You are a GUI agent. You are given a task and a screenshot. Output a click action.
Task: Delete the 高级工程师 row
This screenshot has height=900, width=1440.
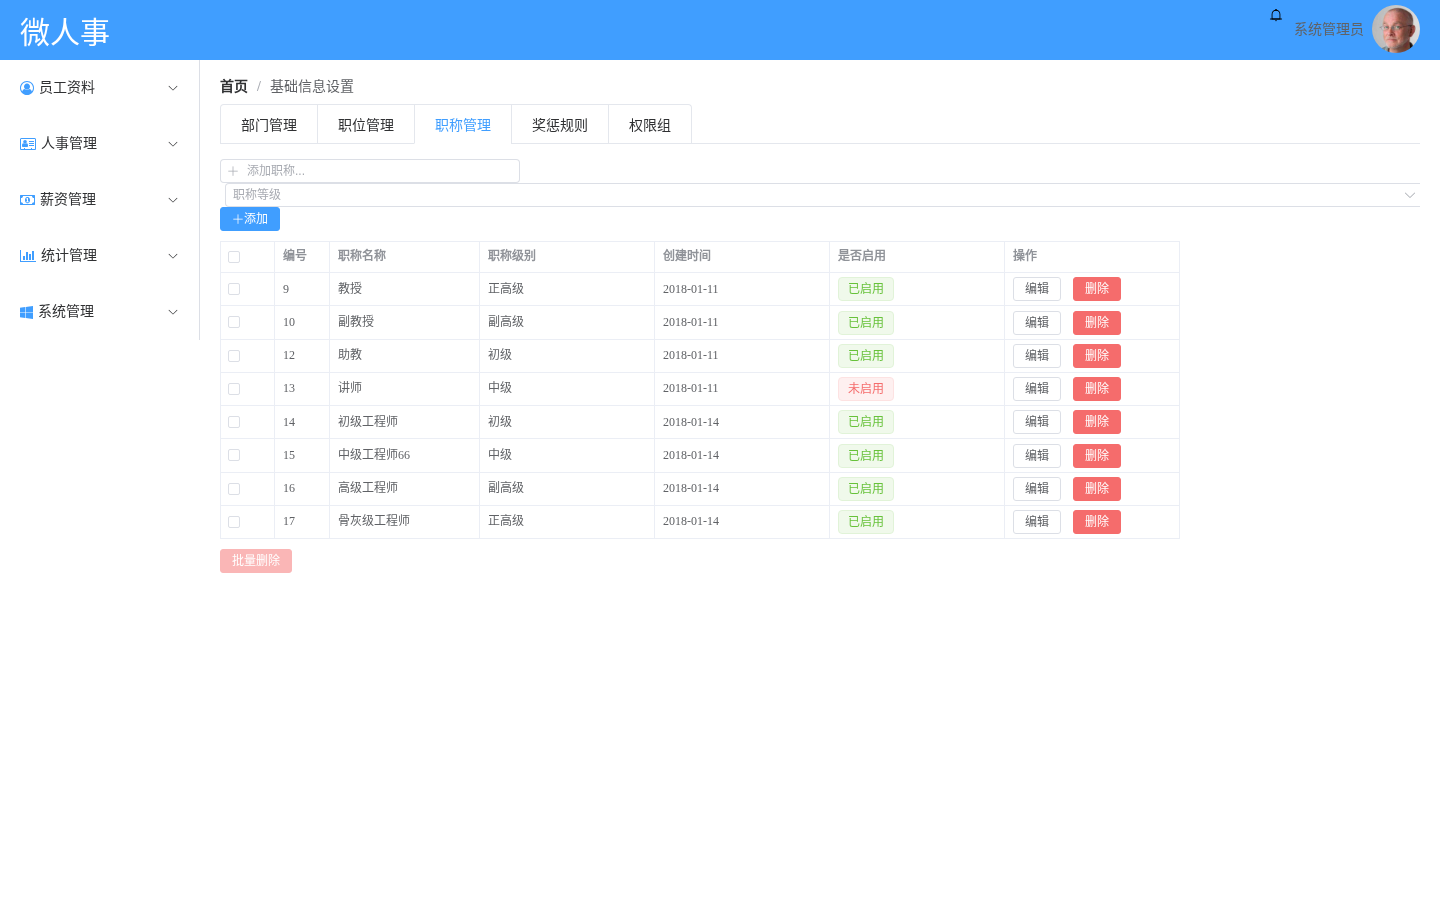[1097, 489]
